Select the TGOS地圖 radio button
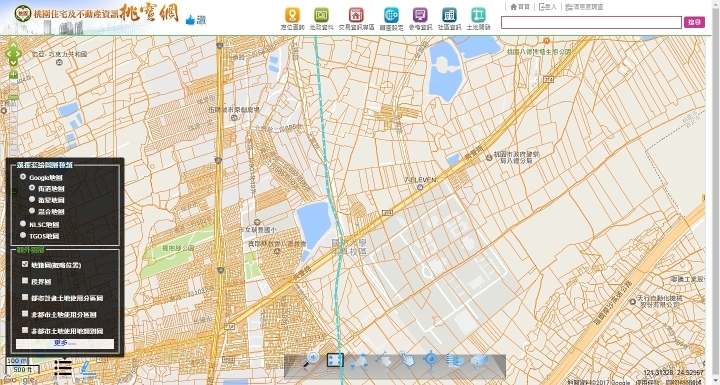This screenshot has width=720, height=385. coord(23,235)
